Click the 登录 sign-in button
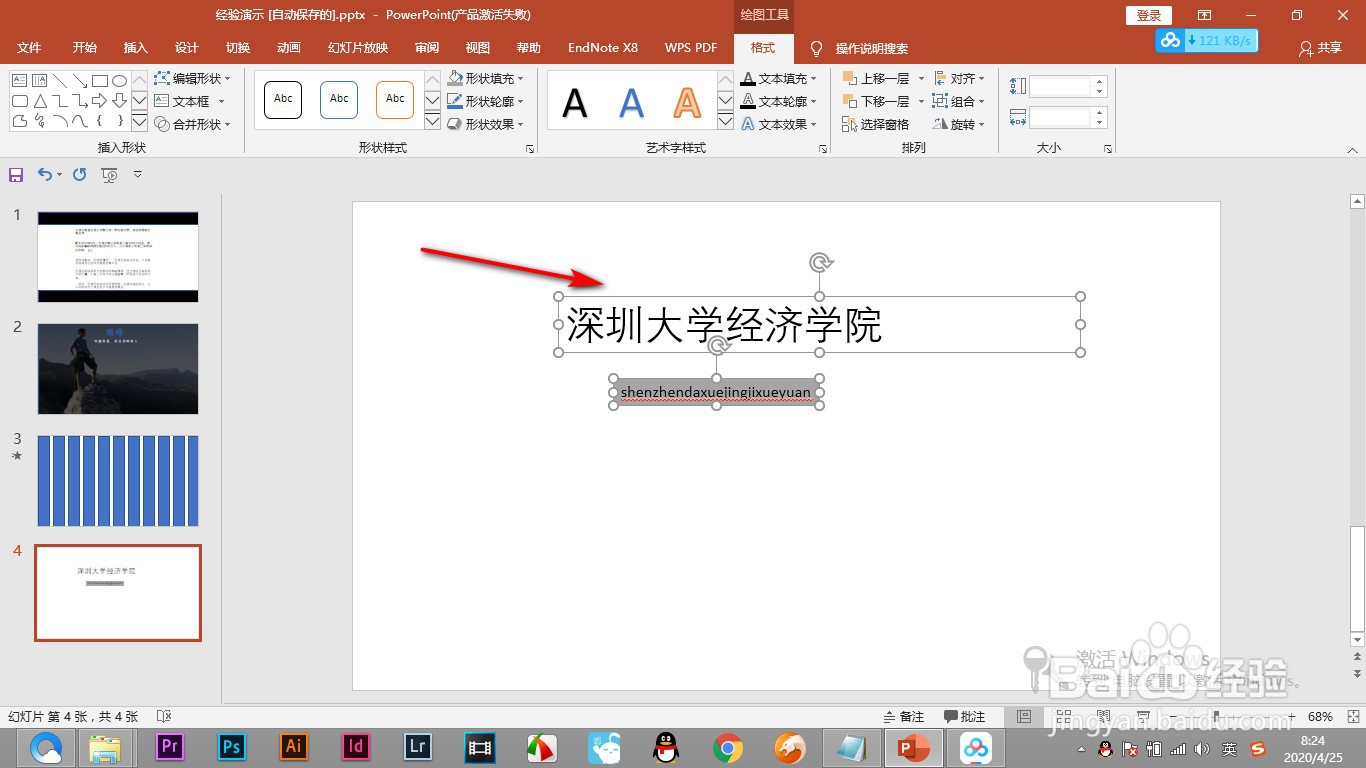 (x=1149, y=15)
